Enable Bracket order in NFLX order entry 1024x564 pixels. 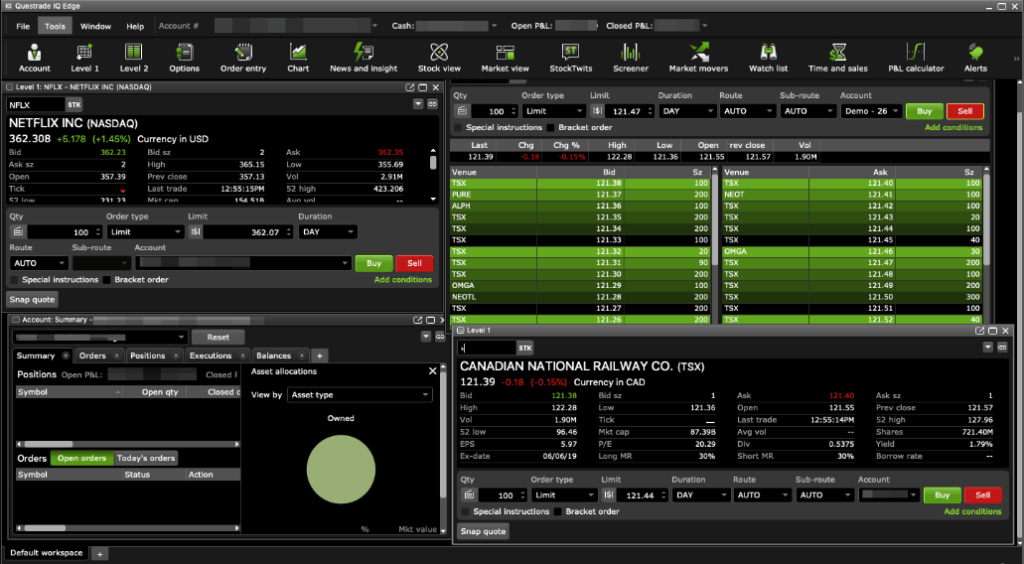(106, 279)
